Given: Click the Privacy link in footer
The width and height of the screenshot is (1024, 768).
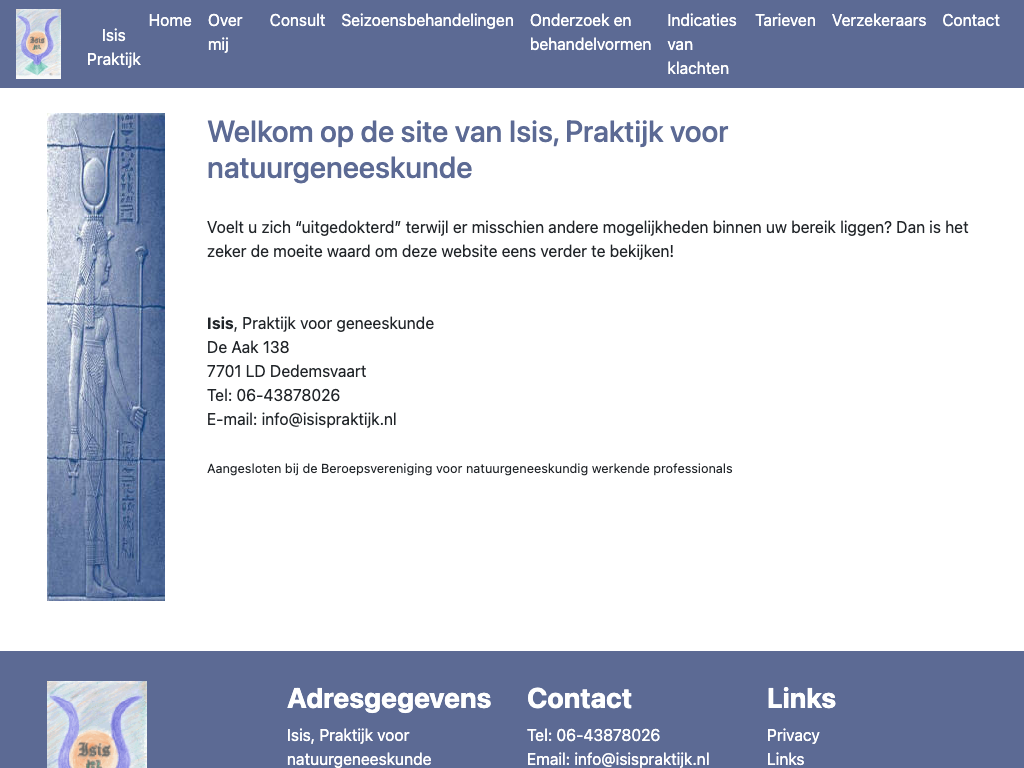Looking at the screenshot, I should 793,735.
